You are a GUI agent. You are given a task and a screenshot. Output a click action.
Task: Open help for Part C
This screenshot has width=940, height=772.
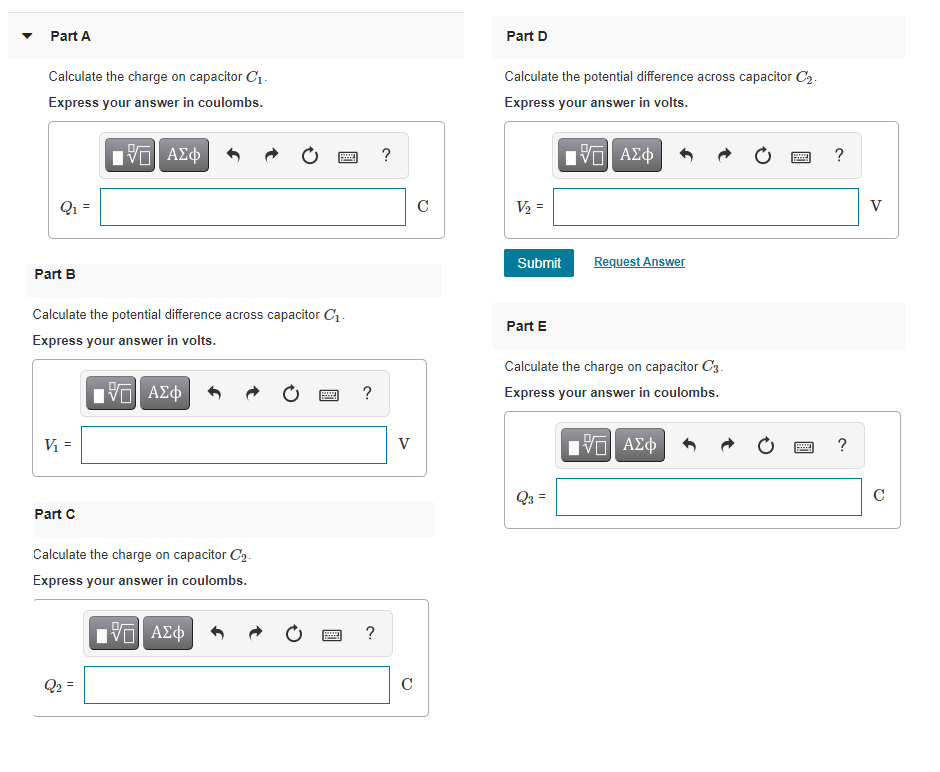point(370,633)
